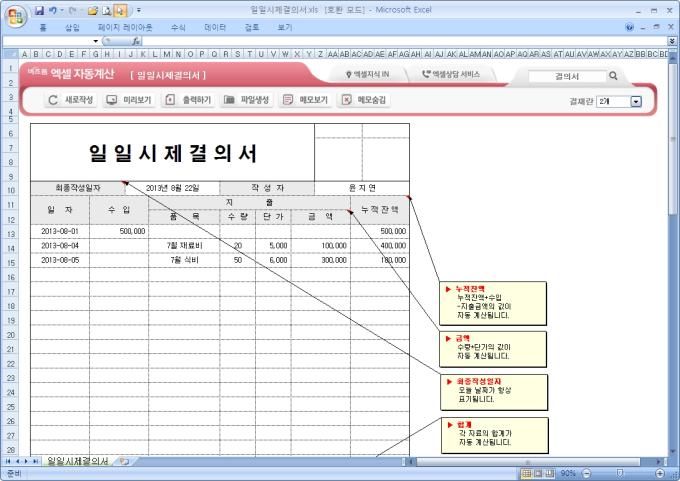Save the workbook with the floppy disk icon
The image size is (680, 481).
click(x=39, y=10)
